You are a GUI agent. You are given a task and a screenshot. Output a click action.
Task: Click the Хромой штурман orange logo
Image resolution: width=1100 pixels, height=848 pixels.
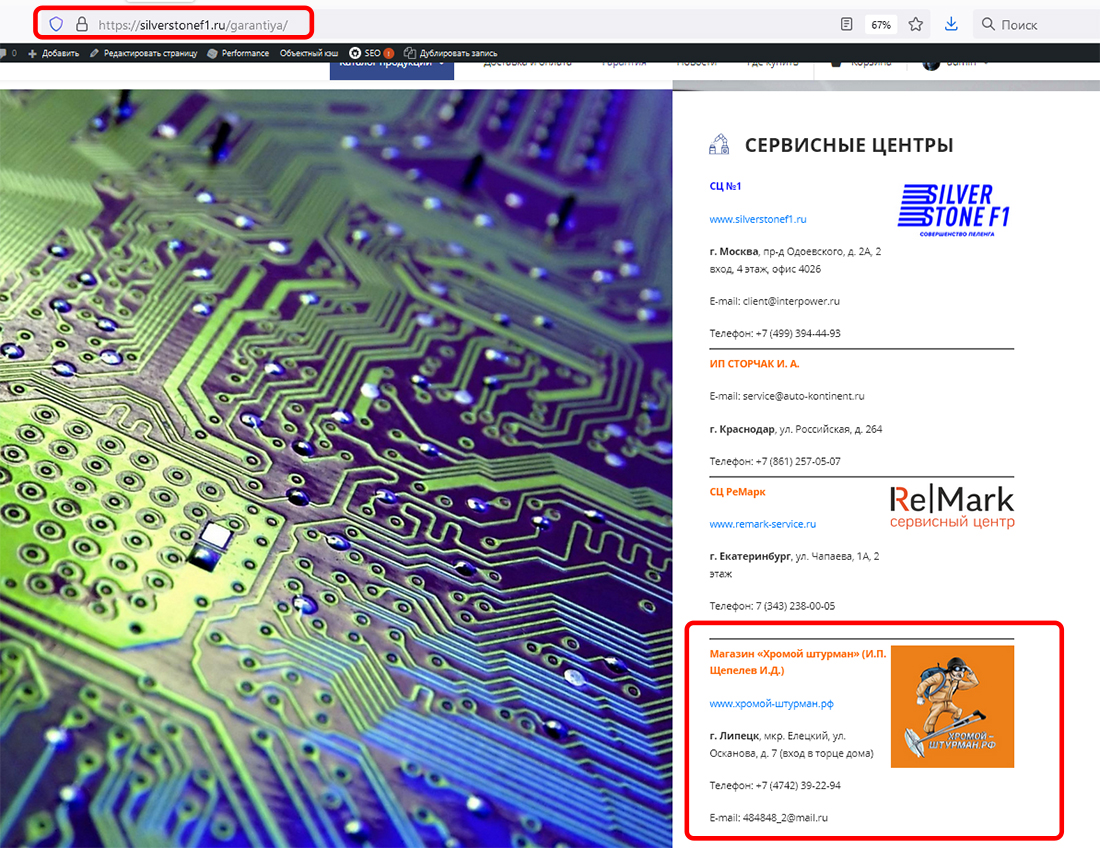pyautogui.click(x=952, y=706)
